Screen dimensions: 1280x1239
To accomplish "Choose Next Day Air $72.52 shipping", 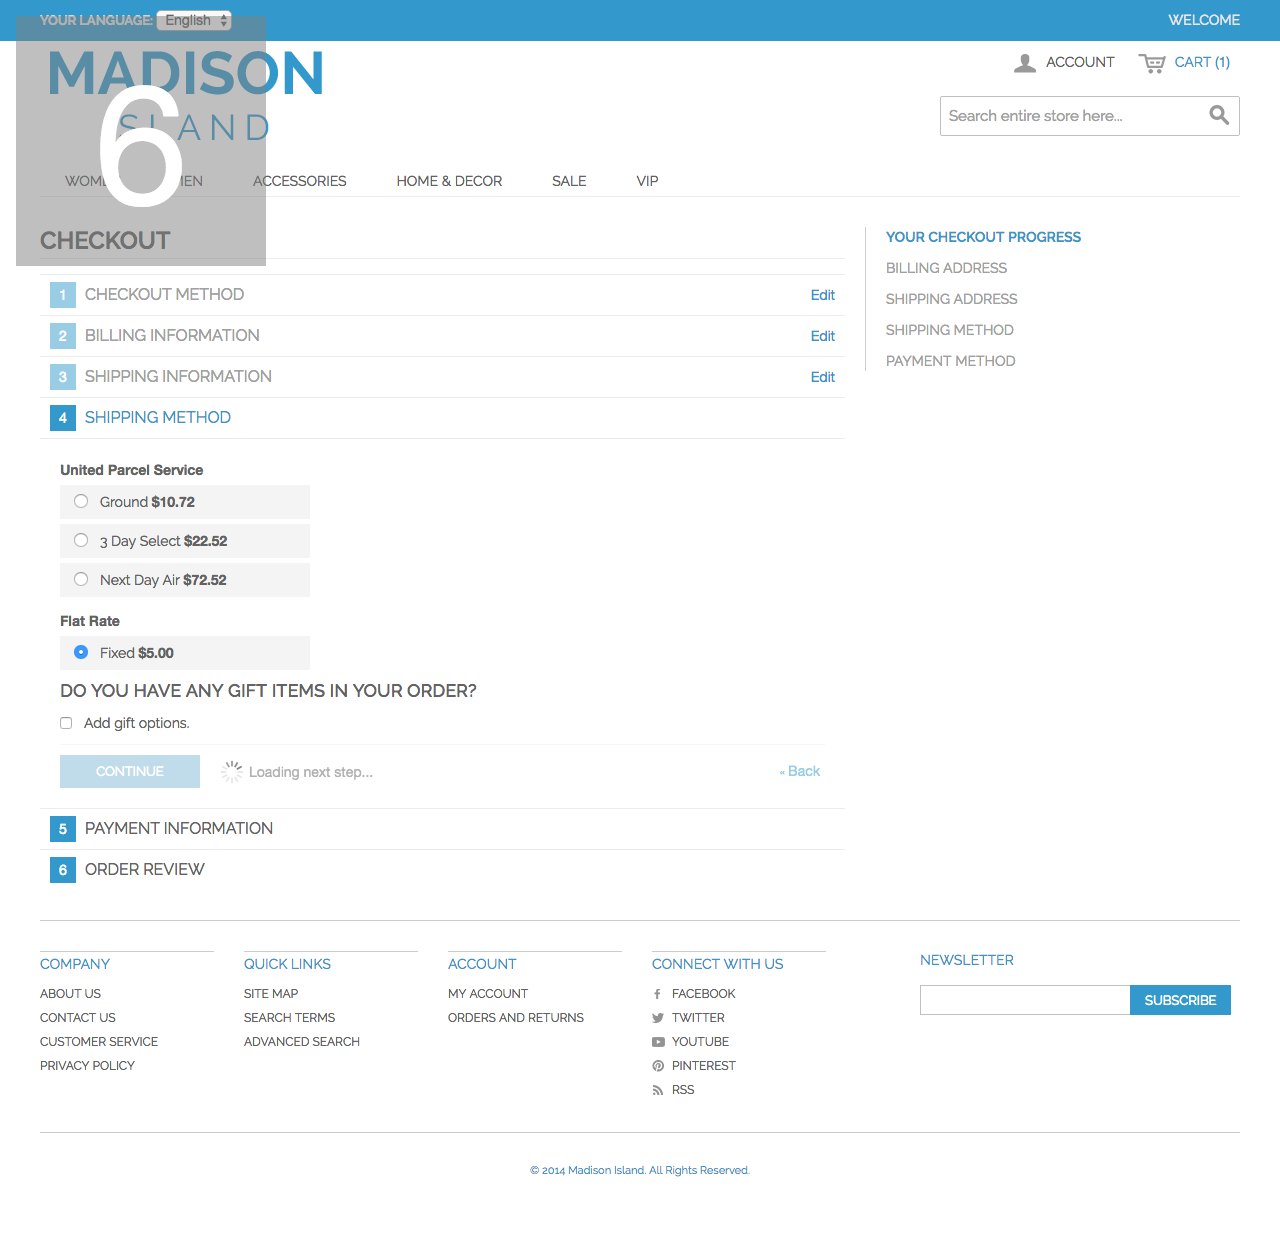I will click(81, 579).
